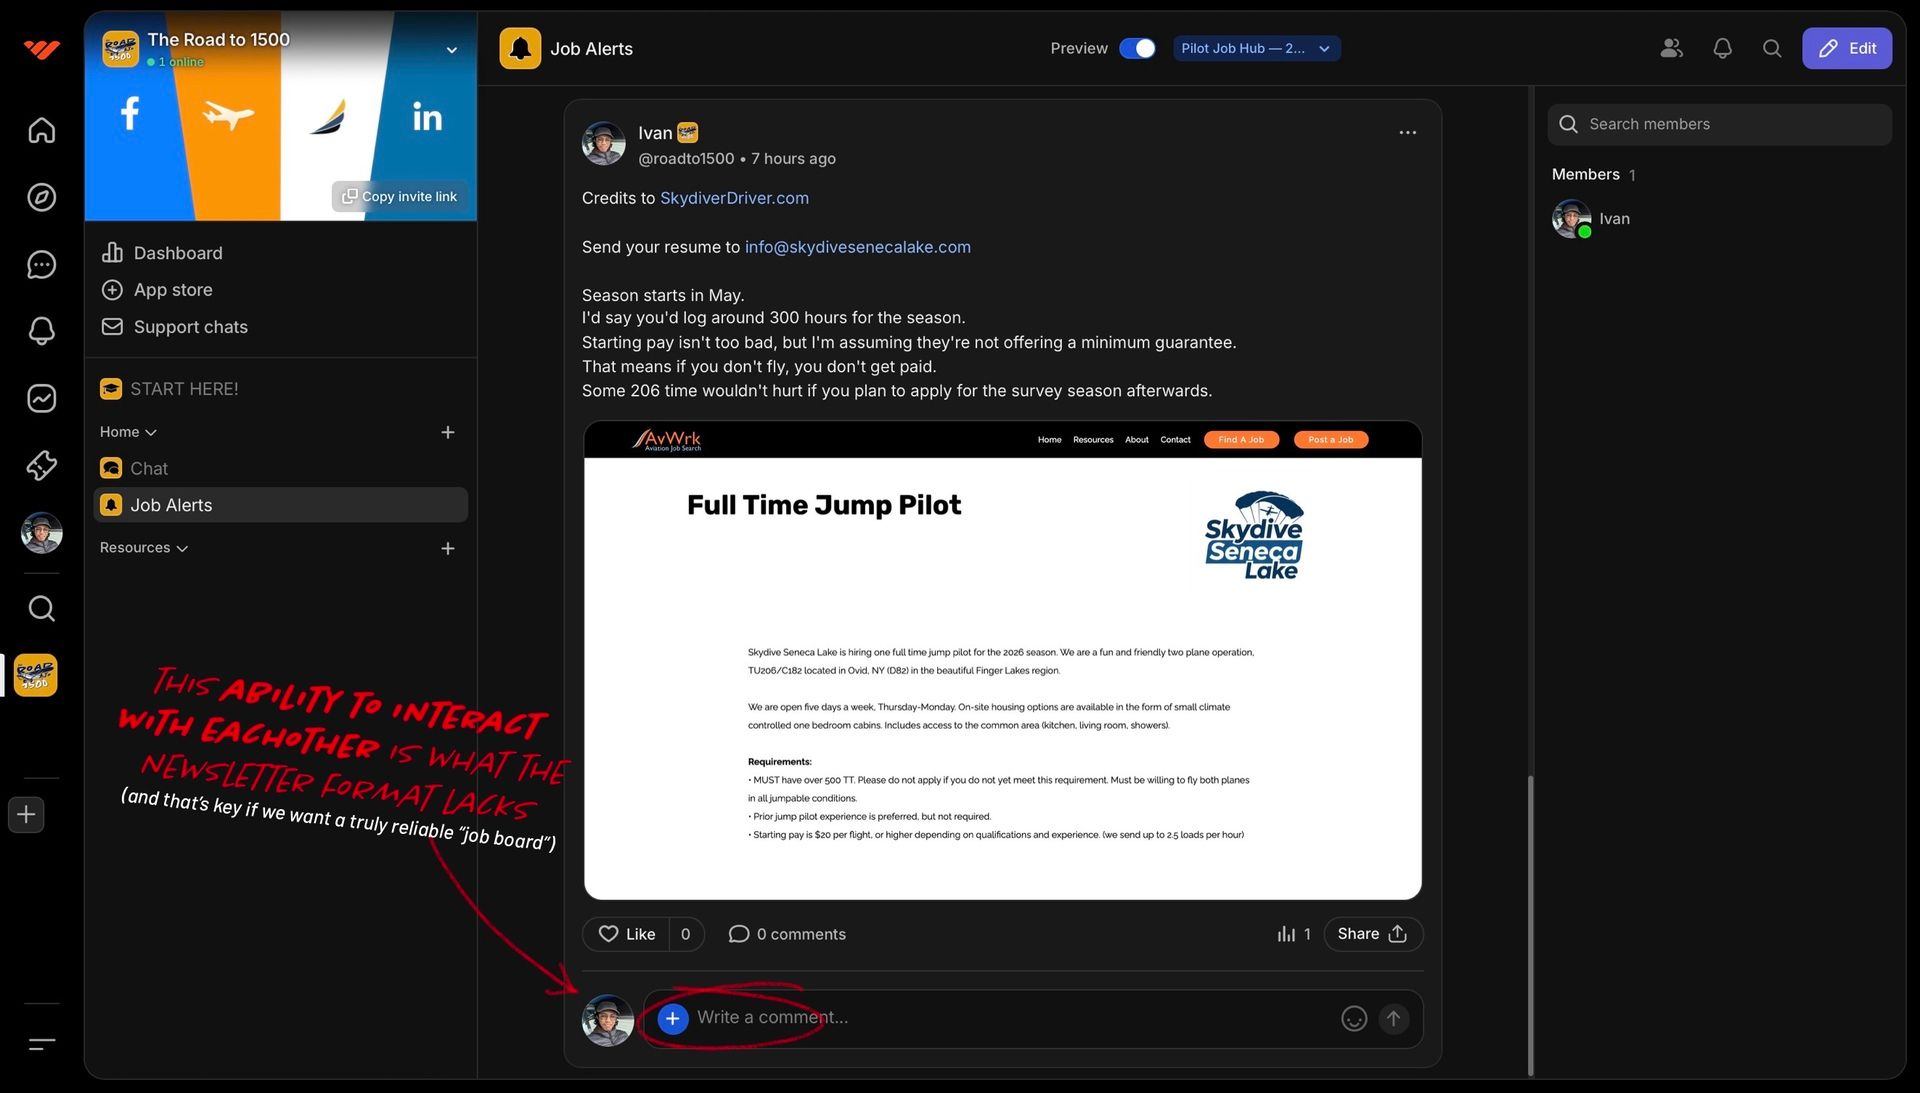Click the Search members field
This screenshot has width=1920, height=1093.
(x=1720, y=124)
